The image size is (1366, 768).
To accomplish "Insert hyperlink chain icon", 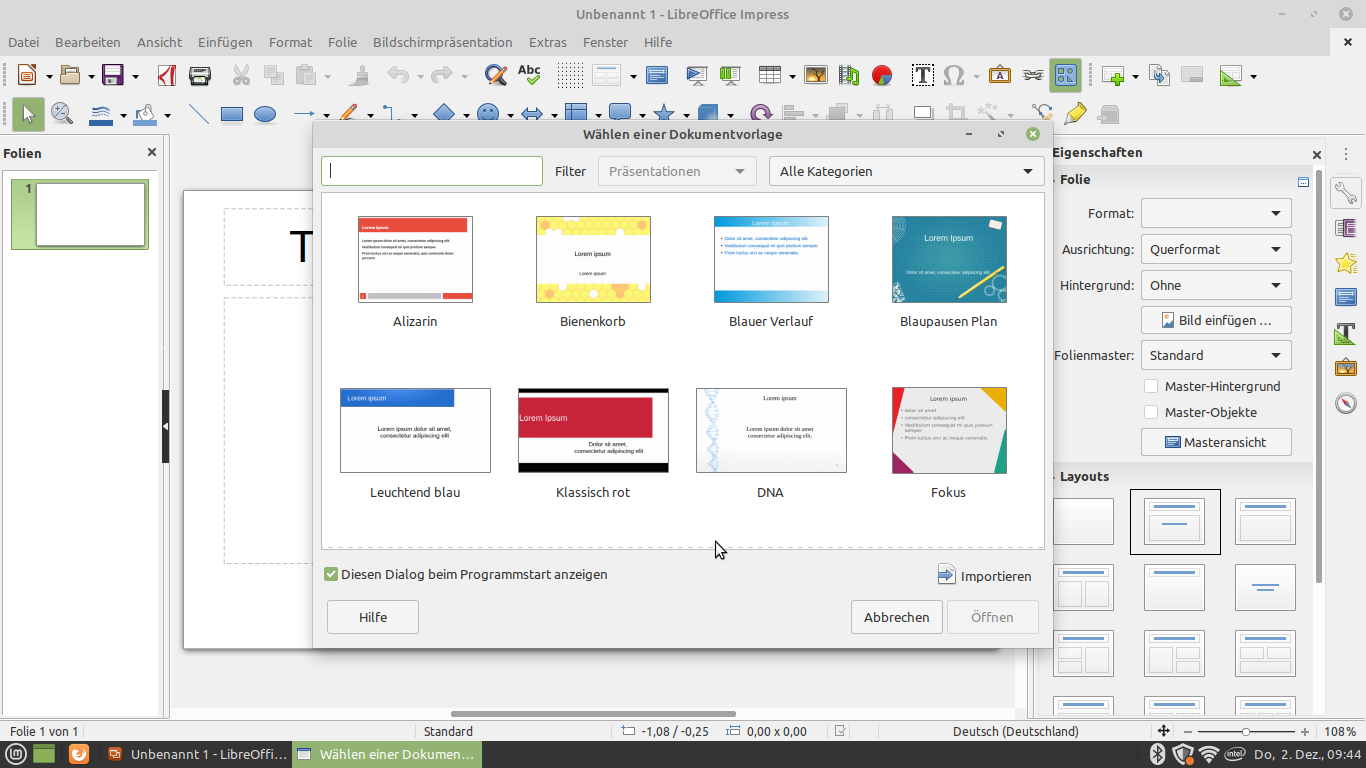I will pyautogui.click(x=1032, y=75).
